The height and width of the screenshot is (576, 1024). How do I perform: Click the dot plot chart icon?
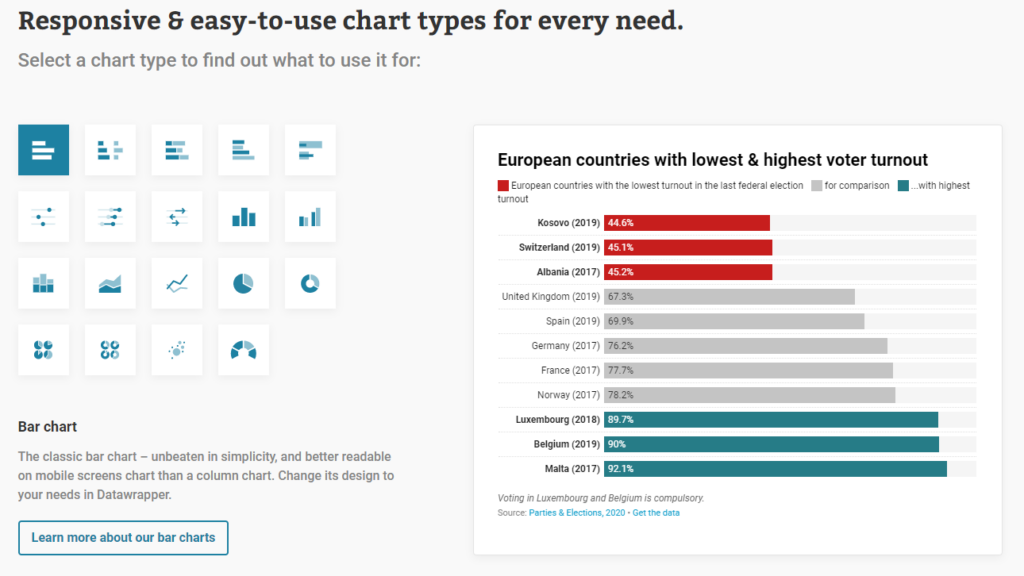click(x=43, y=217)
